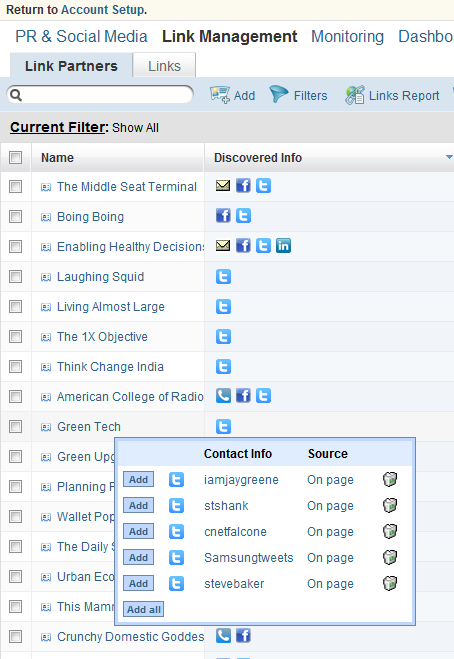This screenshot has width=454, height=659.
Task: Click the Facebook icon in the Boing Boing row
Action: point(223,216)
